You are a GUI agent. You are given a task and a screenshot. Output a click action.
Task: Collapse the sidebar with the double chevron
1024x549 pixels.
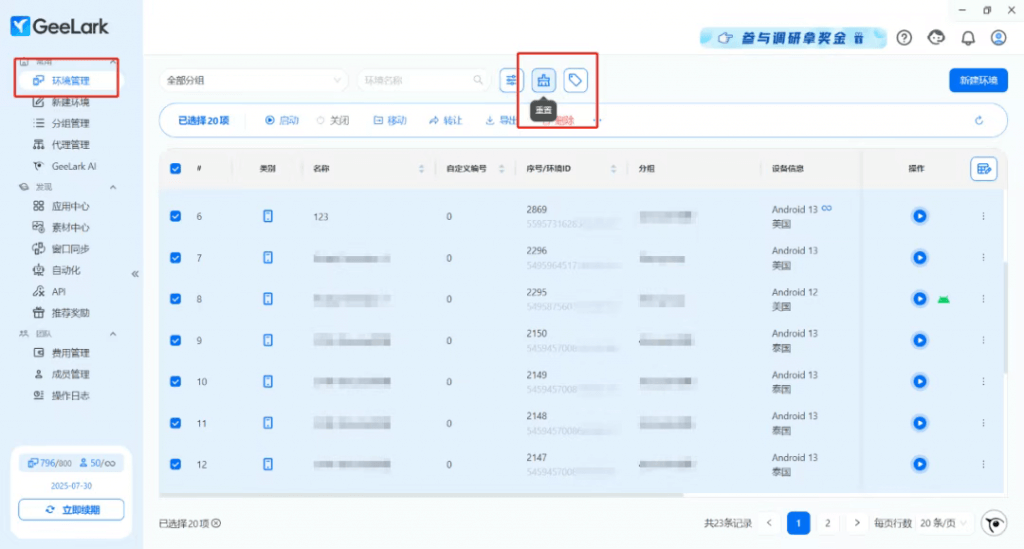(x=135, y=273)
